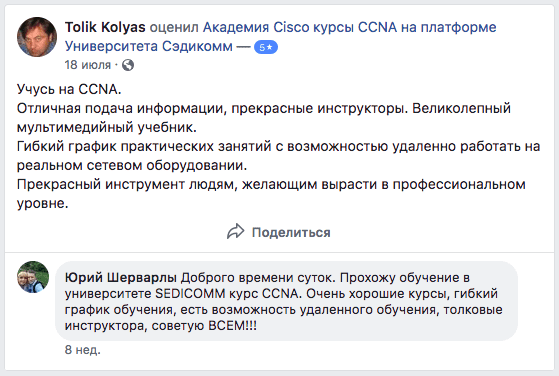
Task: Open Юрий Шерварлы commenter avatar
Action: 33,277
